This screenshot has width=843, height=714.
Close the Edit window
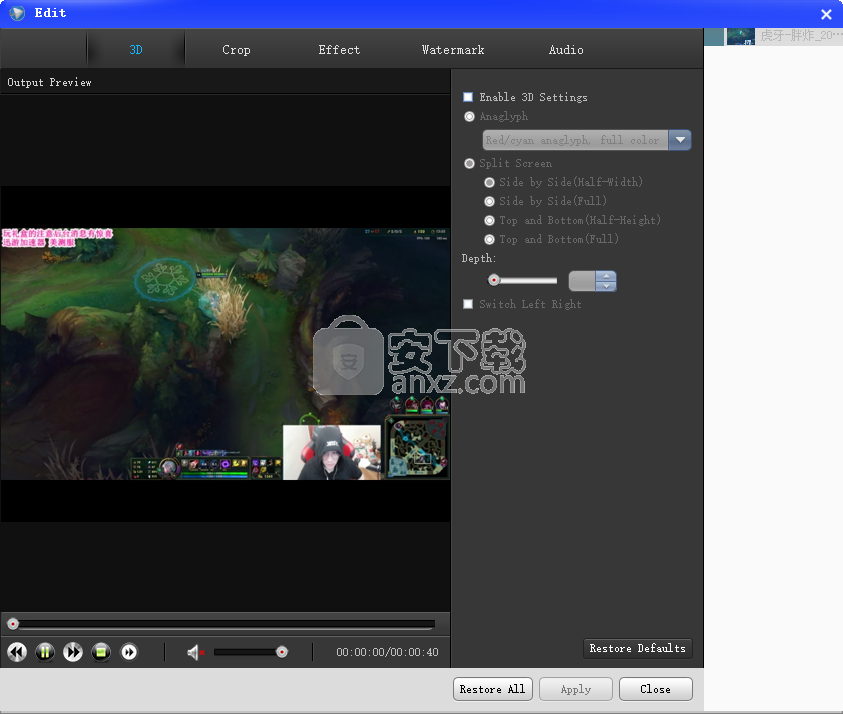point(826,14)
